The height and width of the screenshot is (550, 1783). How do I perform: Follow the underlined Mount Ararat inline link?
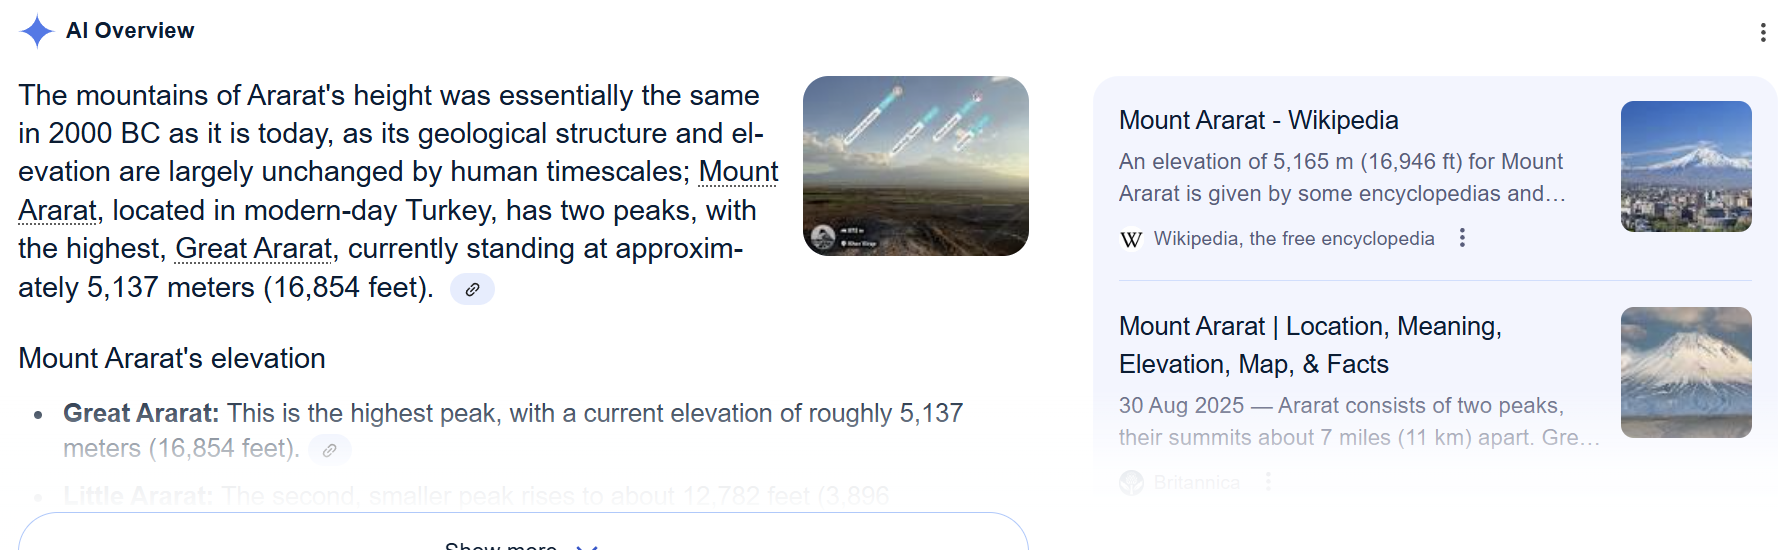point(738,172)
